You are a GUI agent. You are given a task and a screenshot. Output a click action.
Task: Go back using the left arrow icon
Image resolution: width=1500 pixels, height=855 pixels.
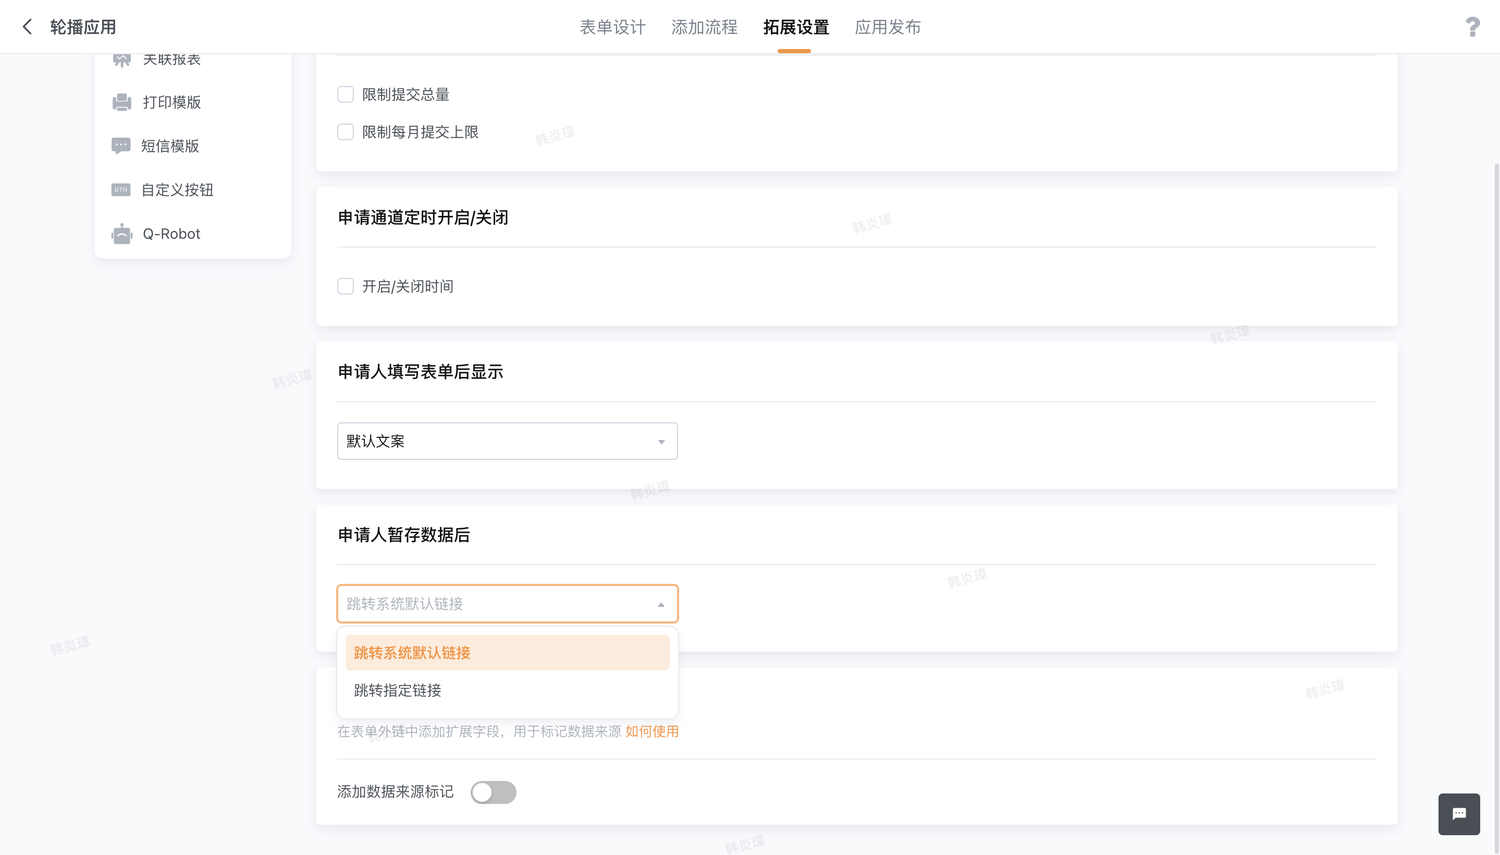[x=27, y=27]
